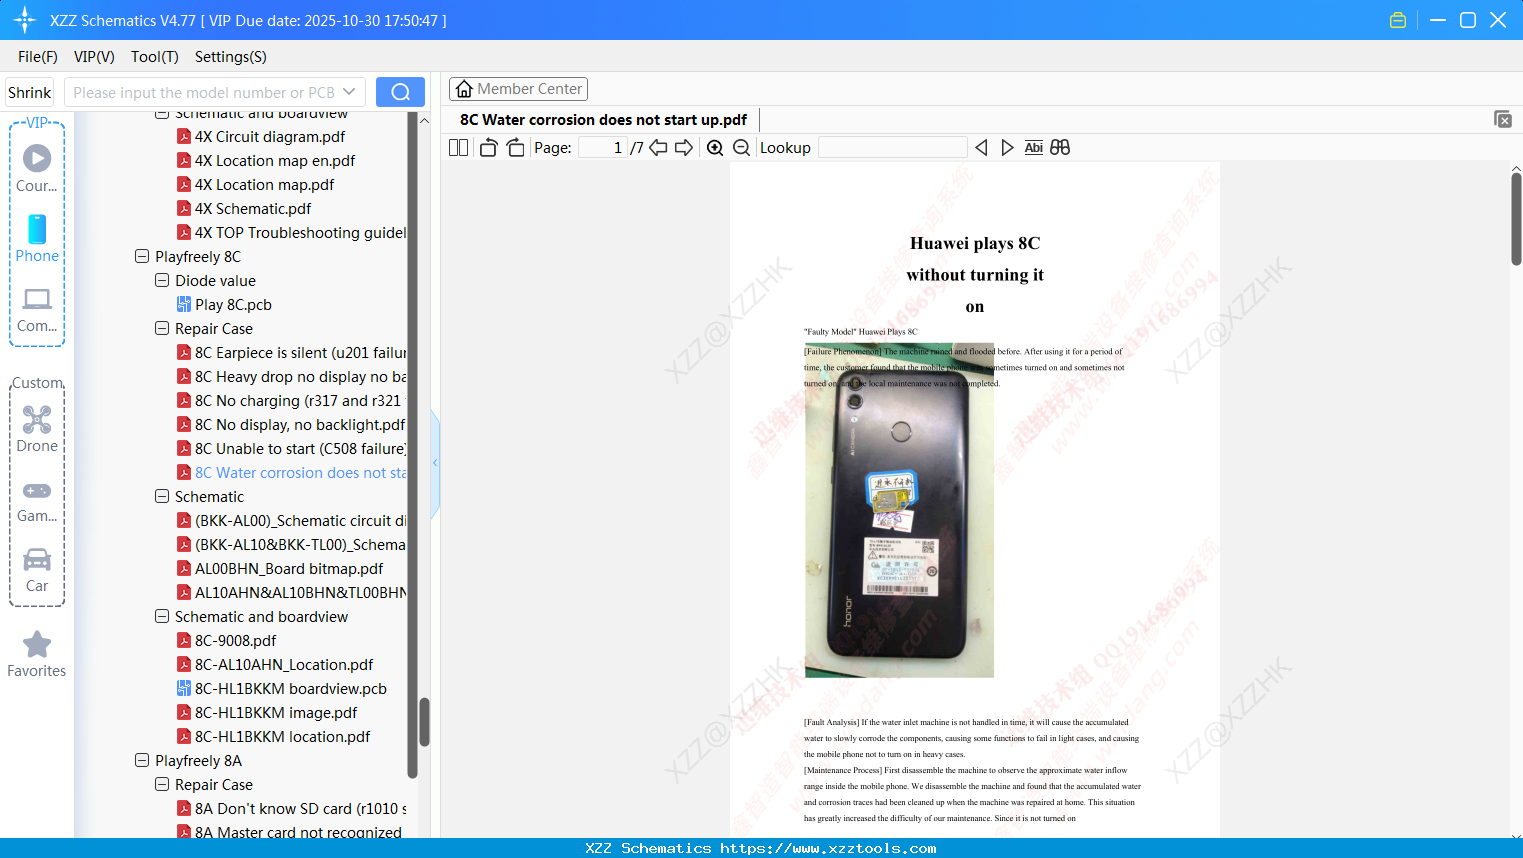
Task: Open the File(F) menu
Action: [38, 57]
